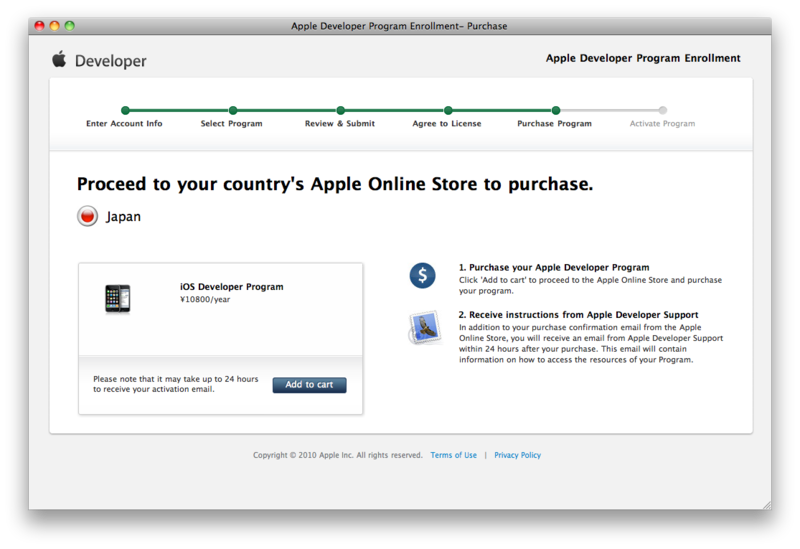The image size is (800, 549).
Task: Click the blue dollar sign icon
Action: (x=422, y=276)
